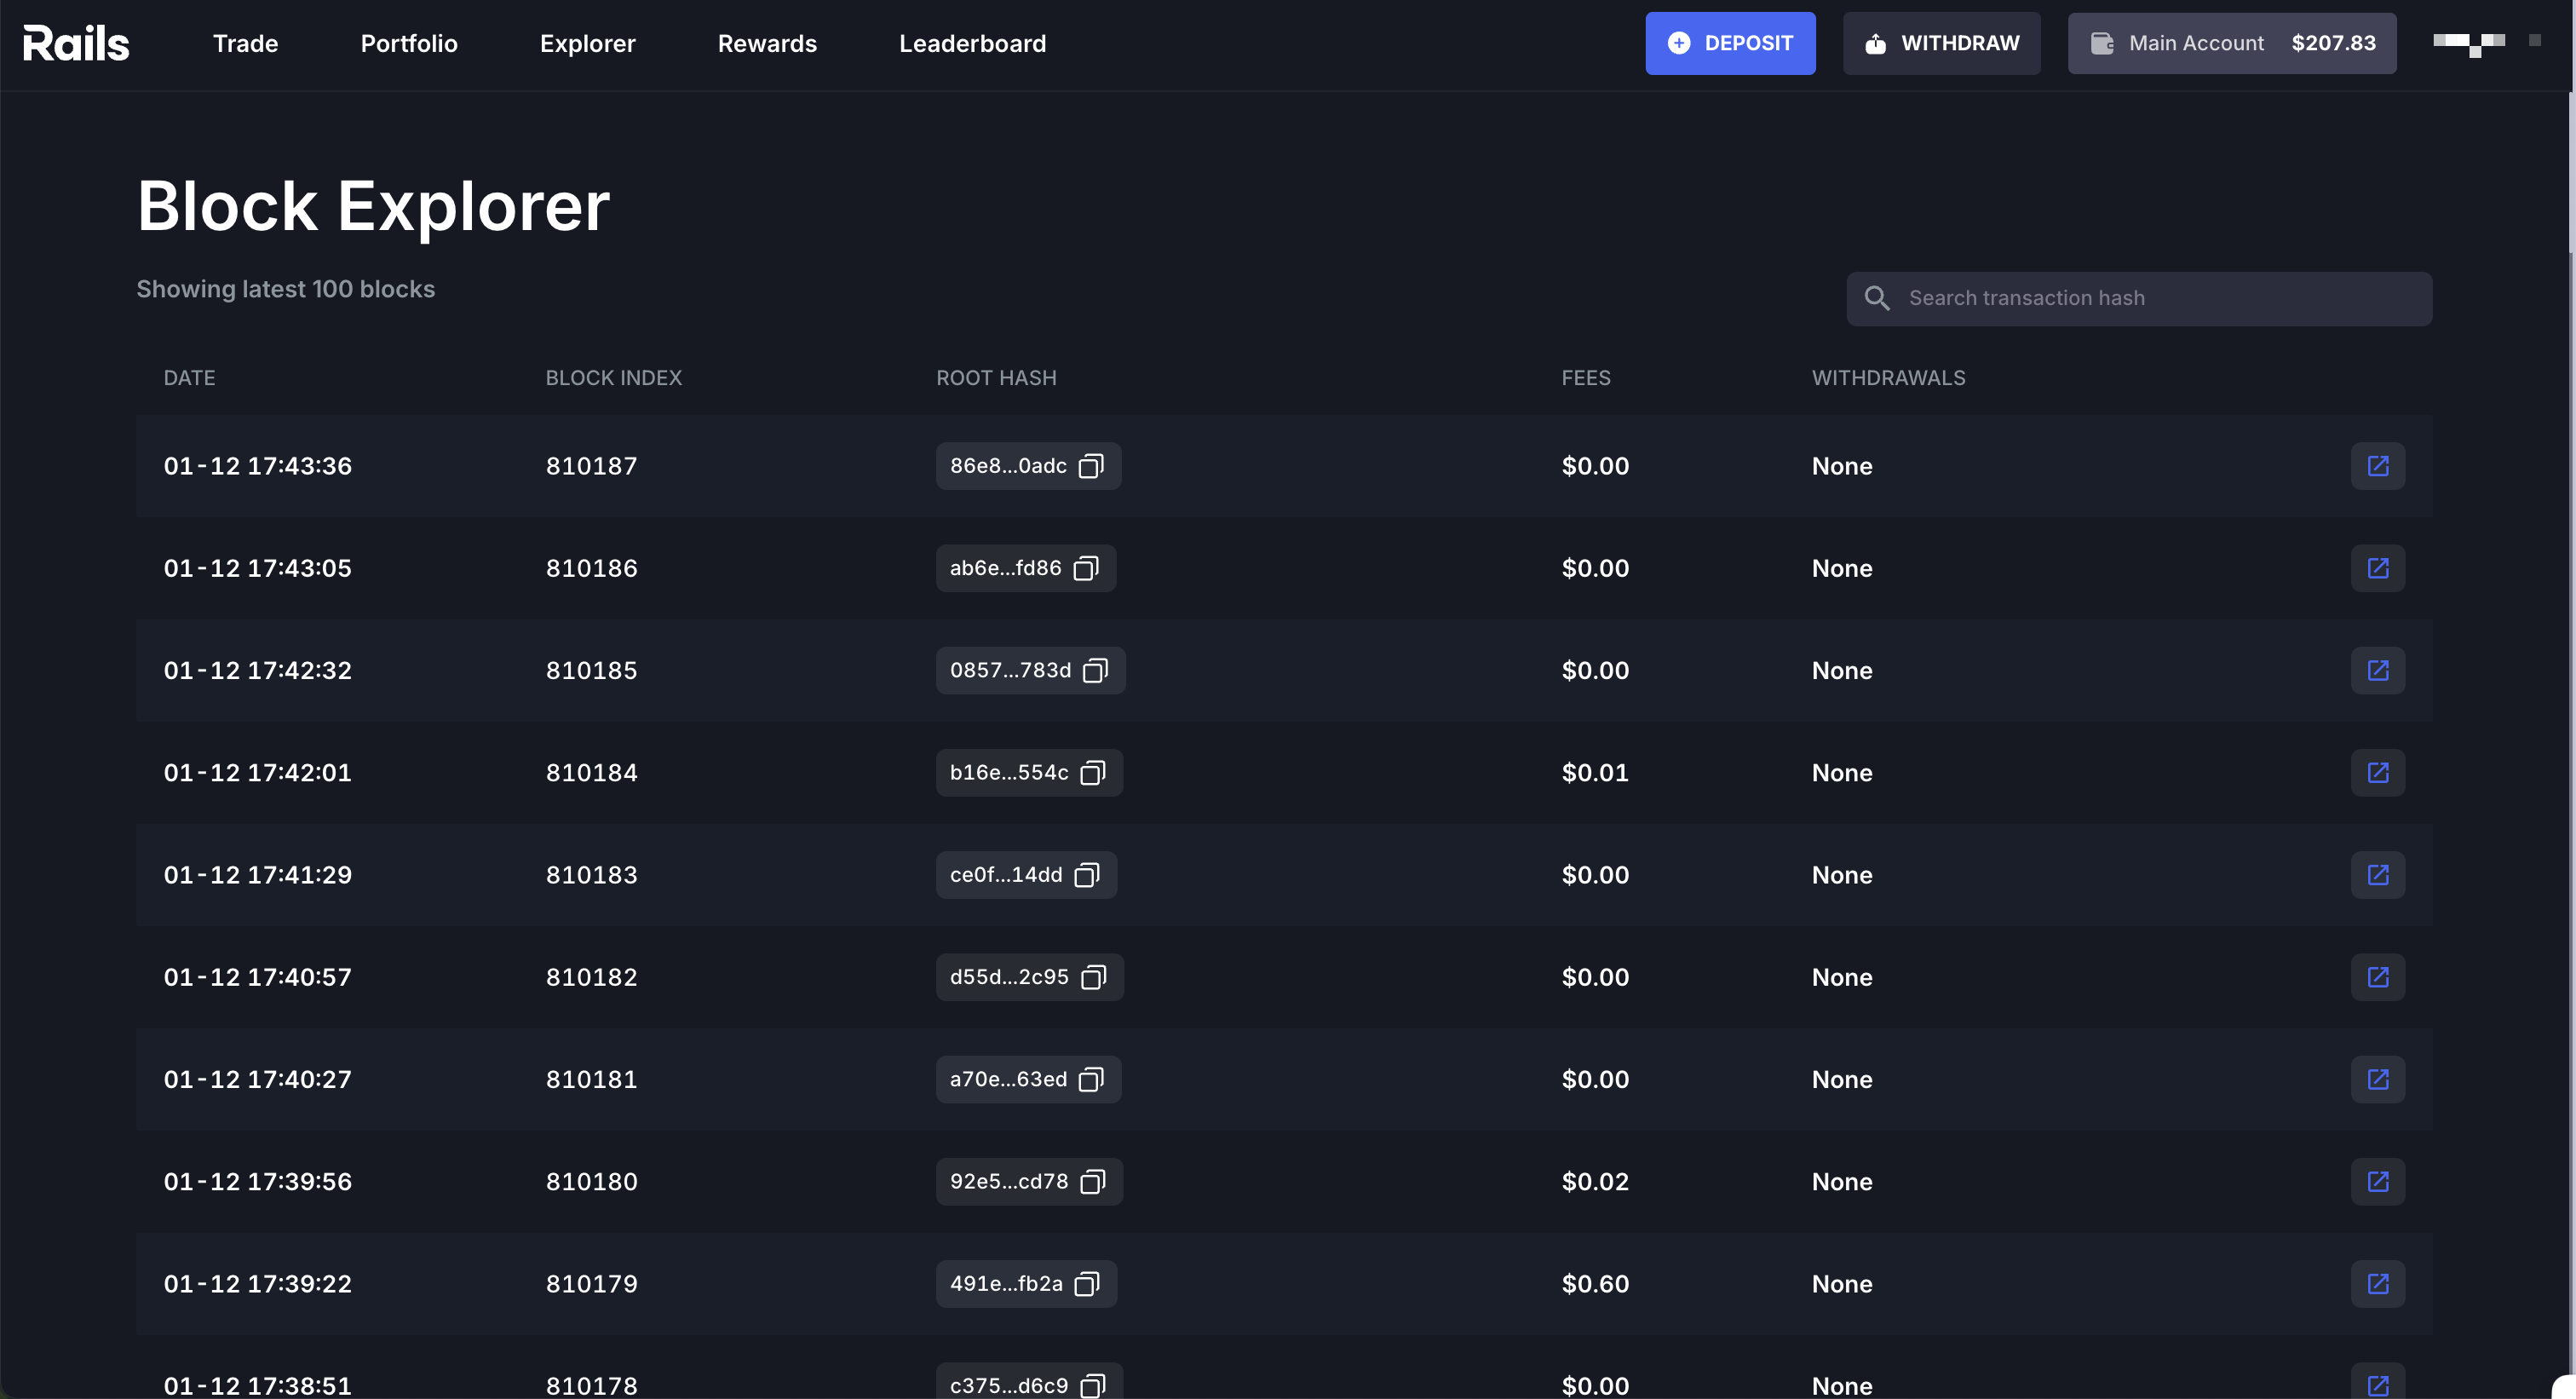The width and height of the screenshot is (2576, 1399).
Task: Open block 810182 in new view
Action: [x=2377, y=977]
